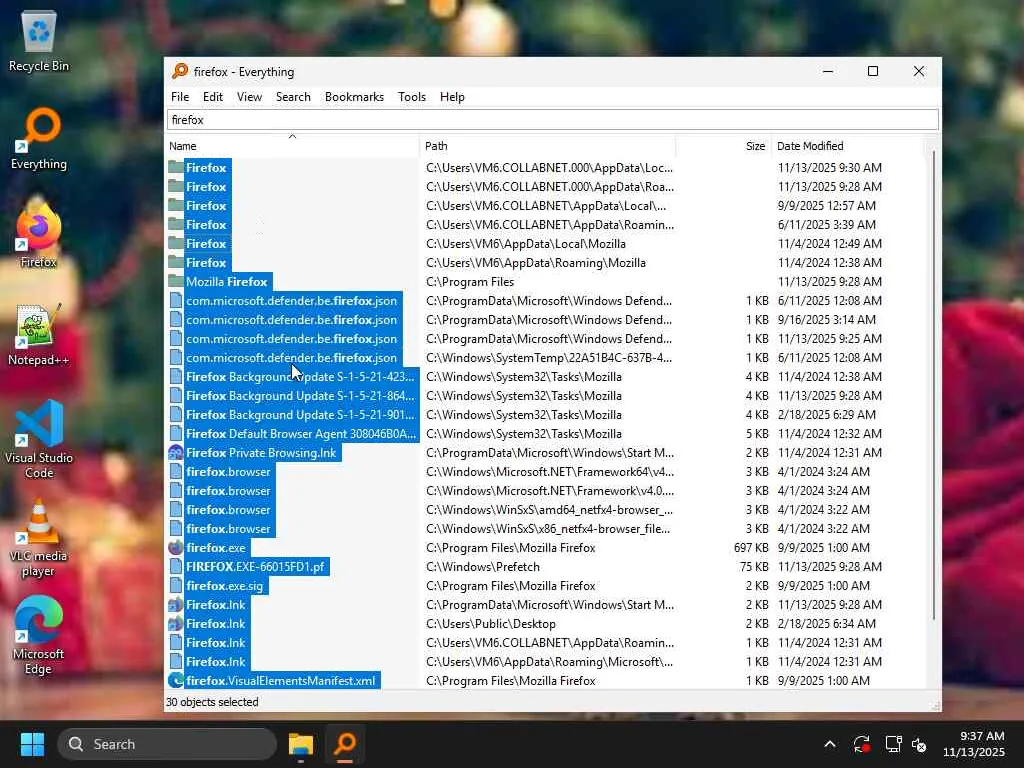Select Firefox.lnk in C:\Users\Public\Desktop
Screen dimensions: 1024x768
point(216,624)
